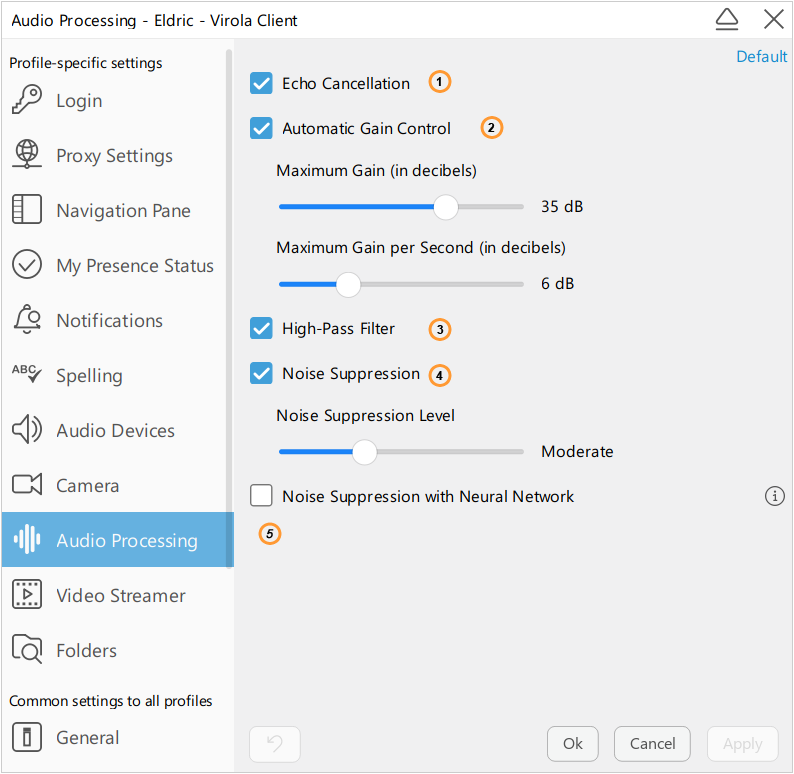Confirm with the Ok button

coord(573,744)
